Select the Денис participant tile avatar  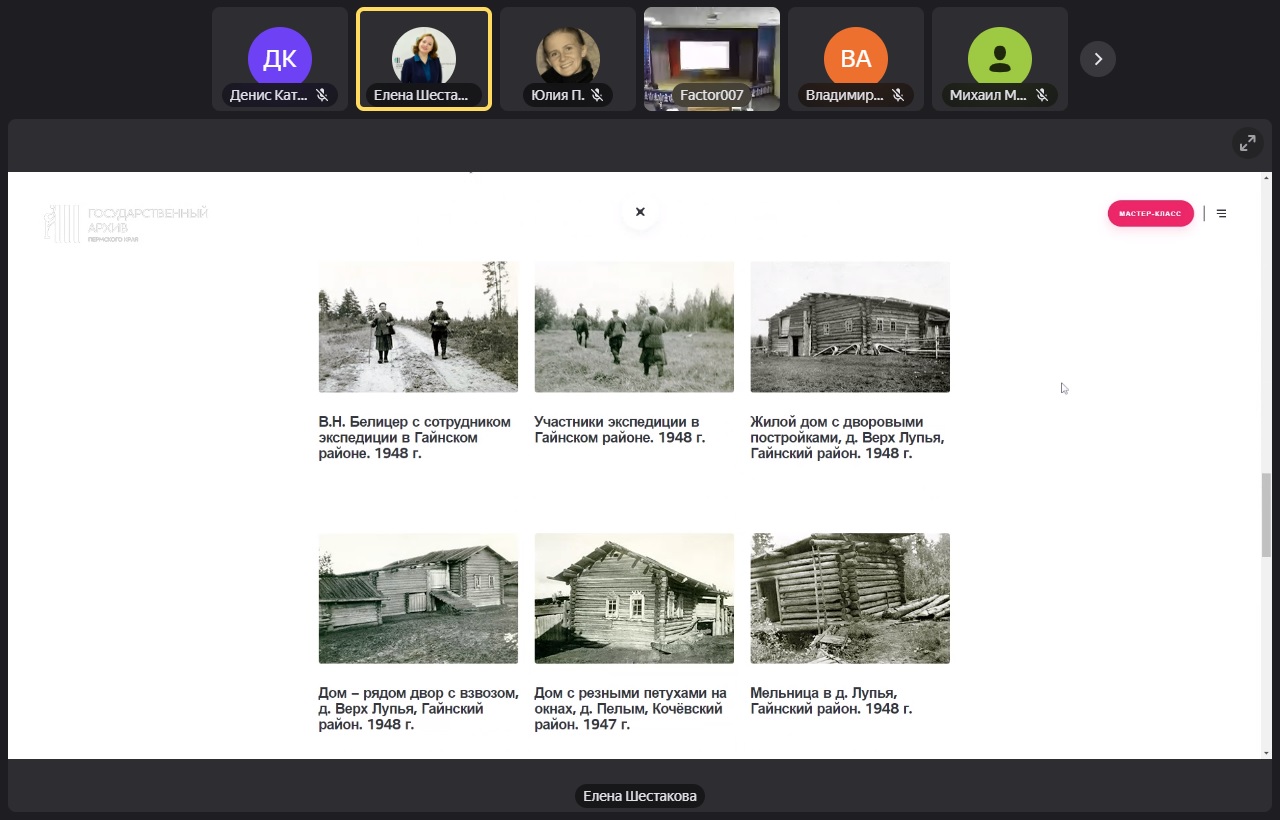280,58
